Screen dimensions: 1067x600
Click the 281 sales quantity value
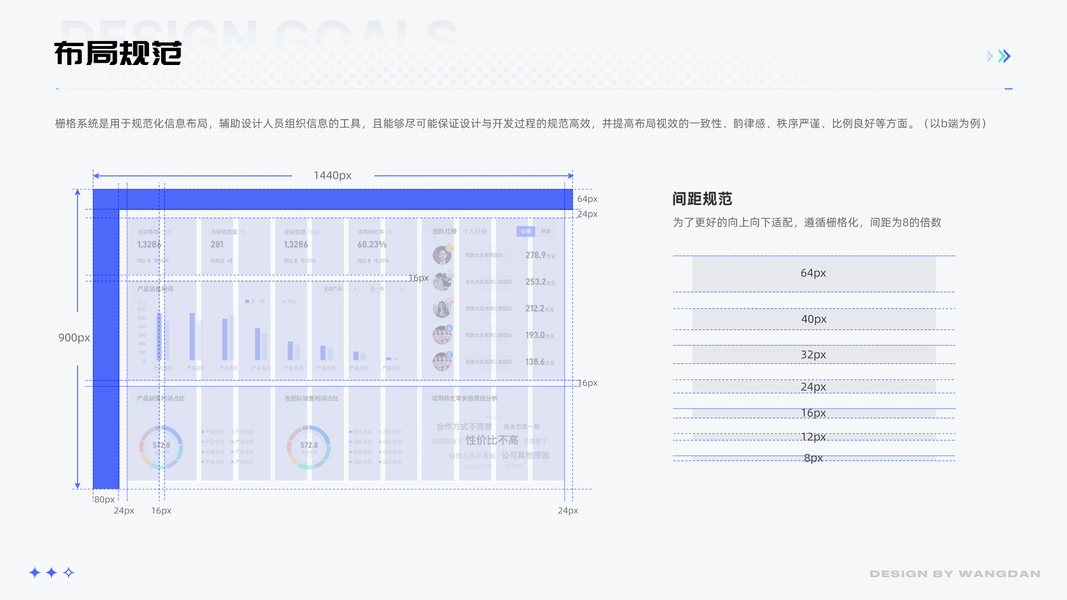pos(217,244)
